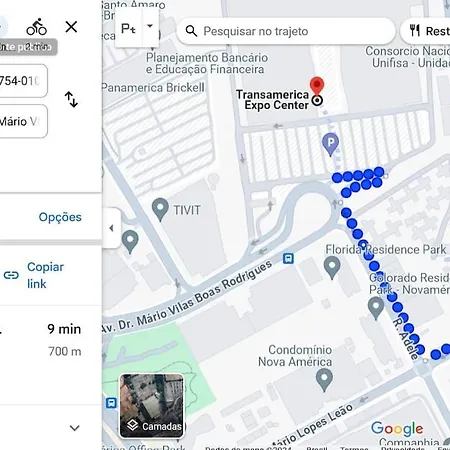Image resolution: width=450 pixels, height=450 pixels.
Task: Select the TIVIT place marker
Action: coord(160,209)
